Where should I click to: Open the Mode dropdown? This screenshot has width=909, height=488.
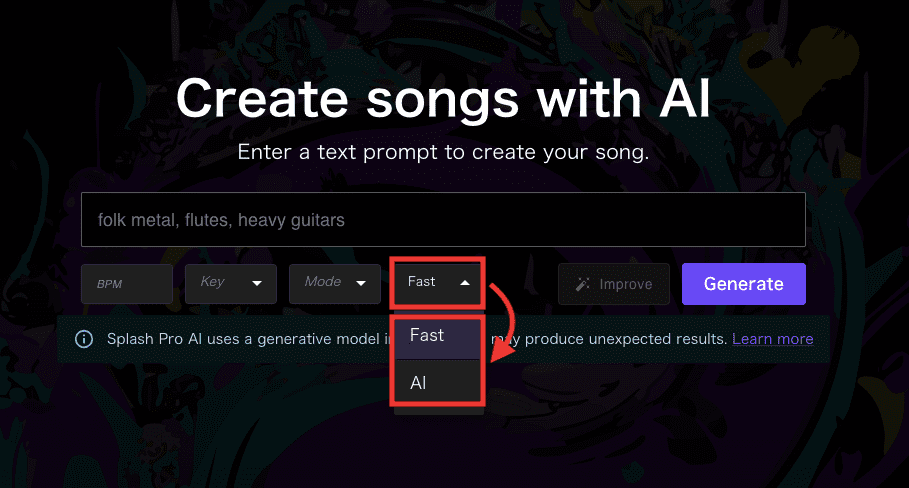pyautogui.click(x=334, y=284)
